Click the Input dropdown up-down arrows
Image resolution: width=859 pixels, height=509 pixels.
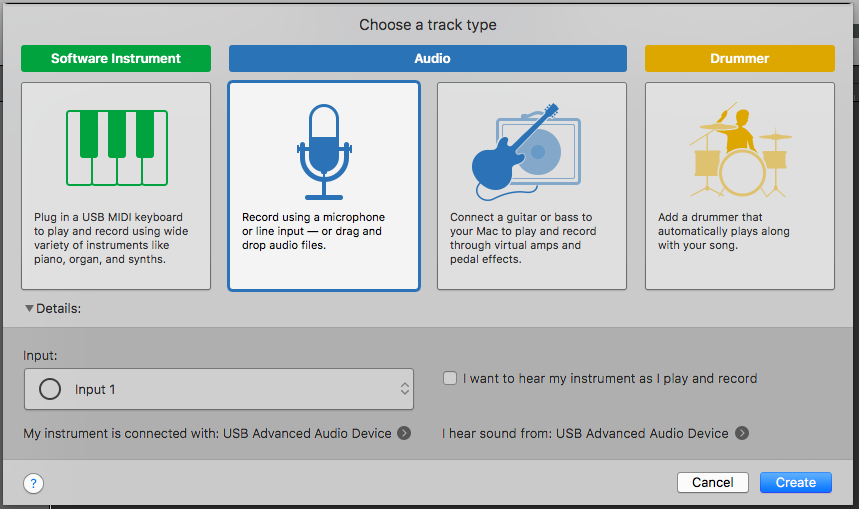tap(405, 389)
